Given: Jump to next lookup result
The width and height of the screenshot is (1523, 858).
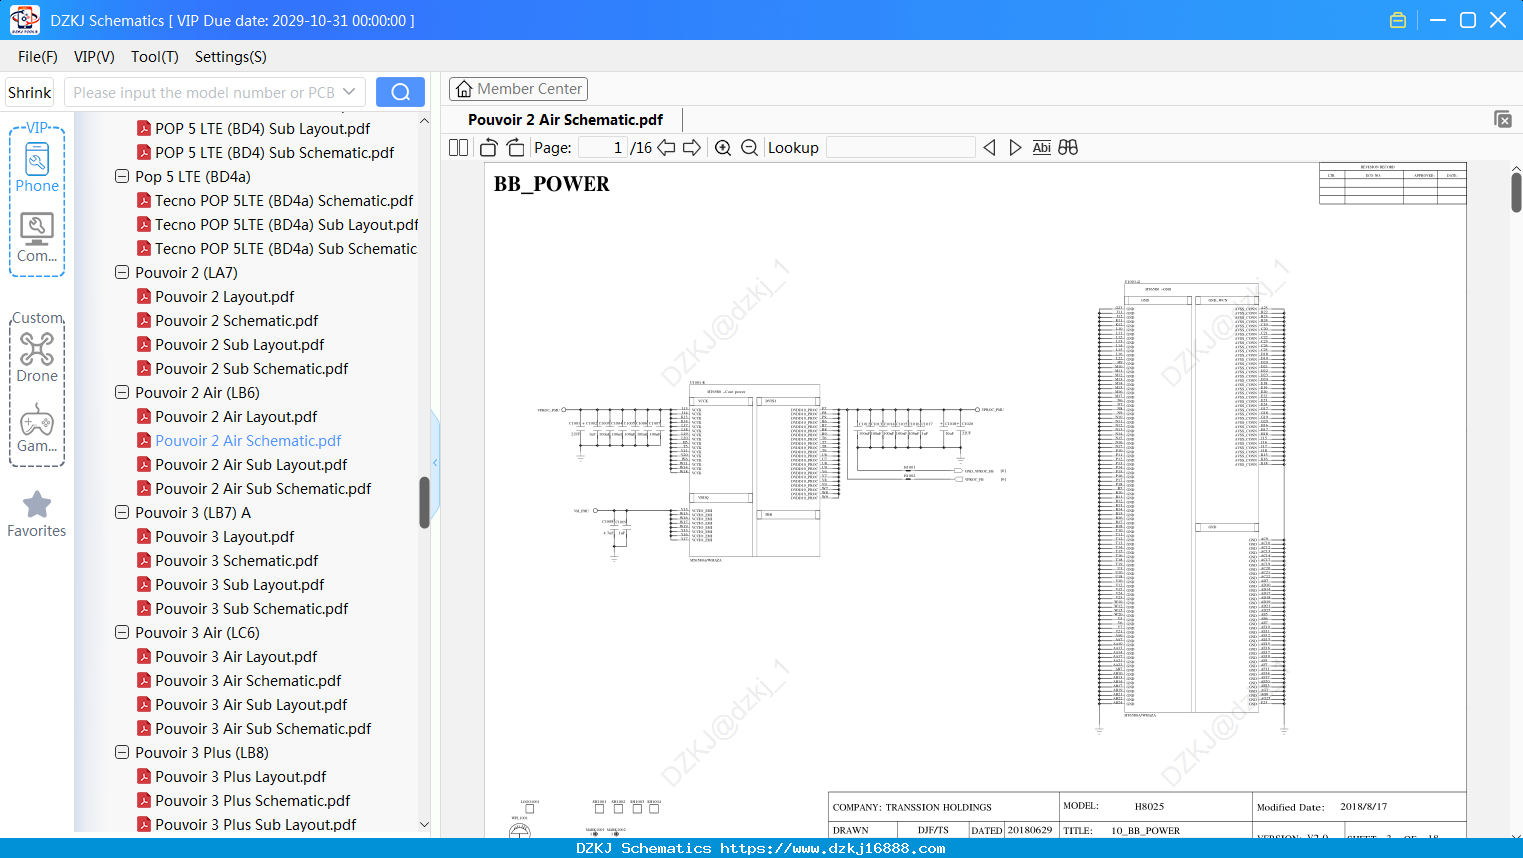Looking at the screenshot, I should [x=1015, y=147].
